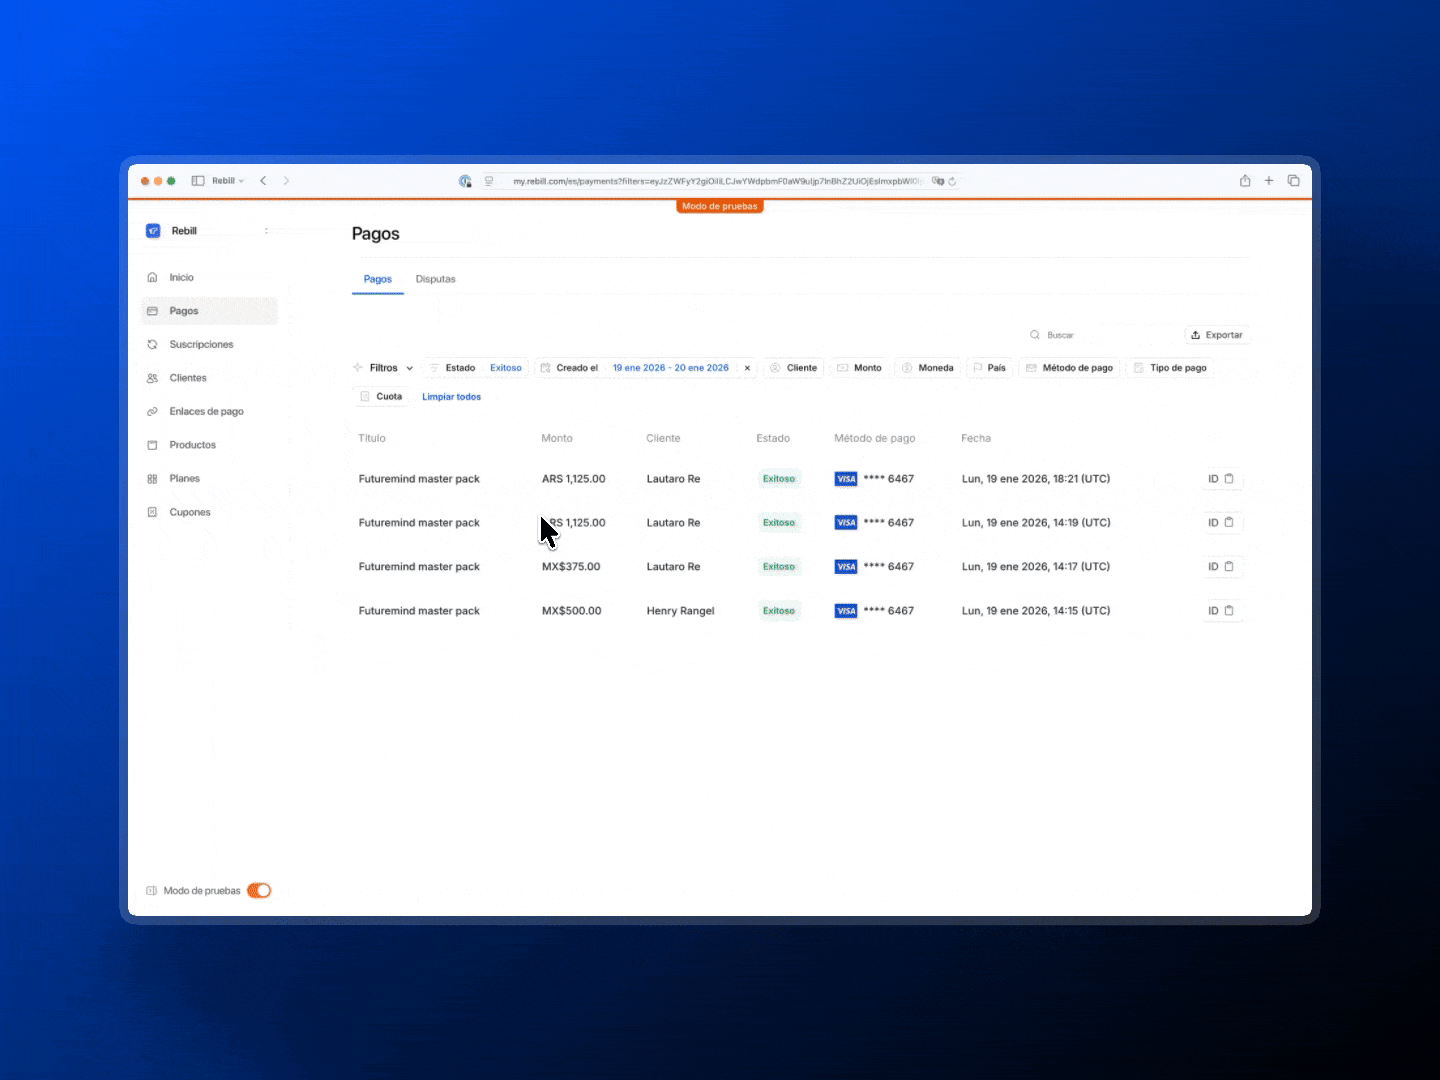Open Productos section icon
The width and height of the screenshot is (1440, 1080).
[152, 445]
